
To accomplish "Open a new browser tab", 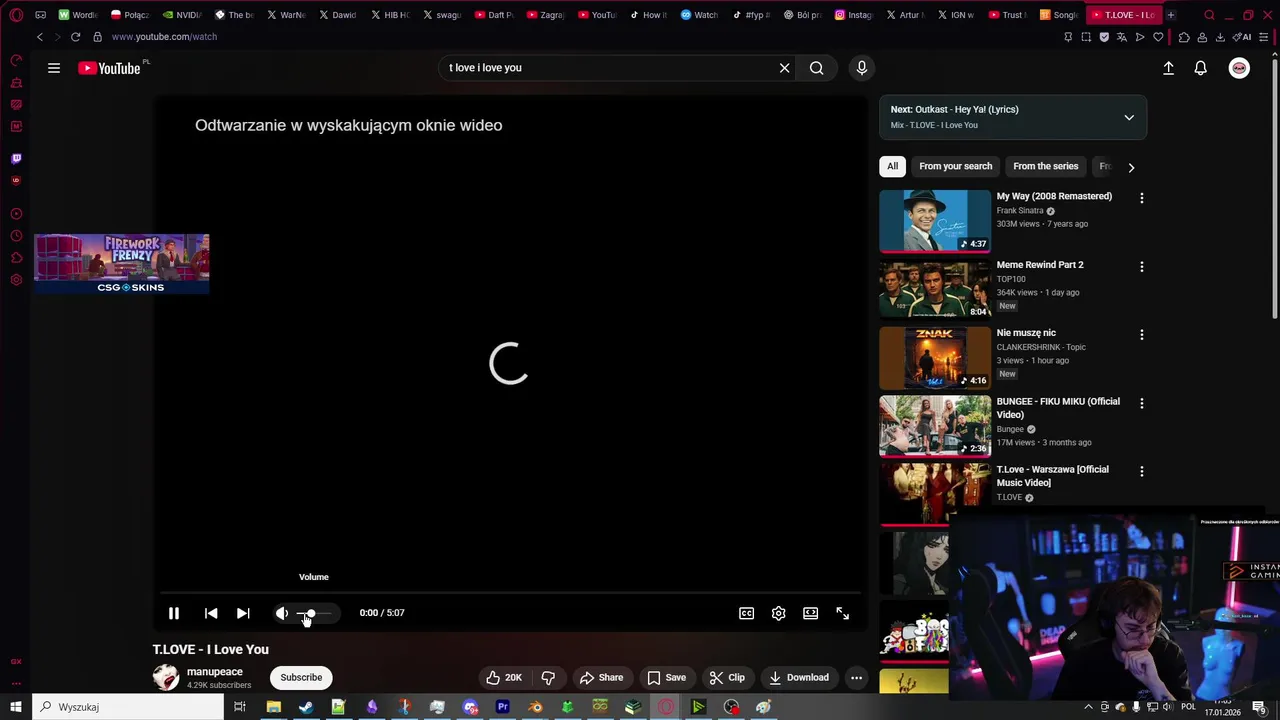I will (x=1170, y=15).
